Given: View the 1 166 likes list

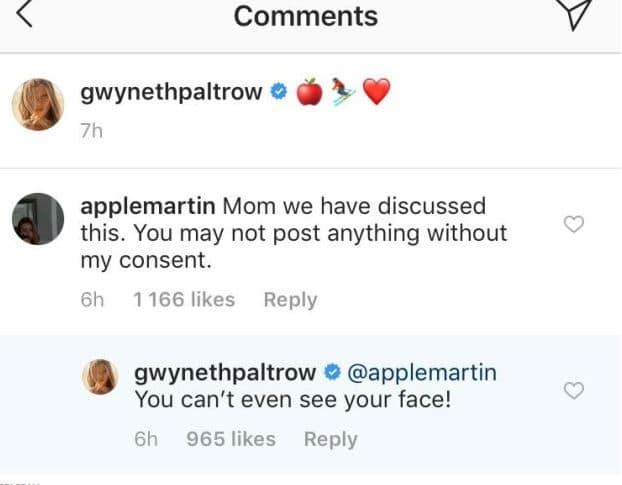Looking at the screenshot, I should pos(184,299).
